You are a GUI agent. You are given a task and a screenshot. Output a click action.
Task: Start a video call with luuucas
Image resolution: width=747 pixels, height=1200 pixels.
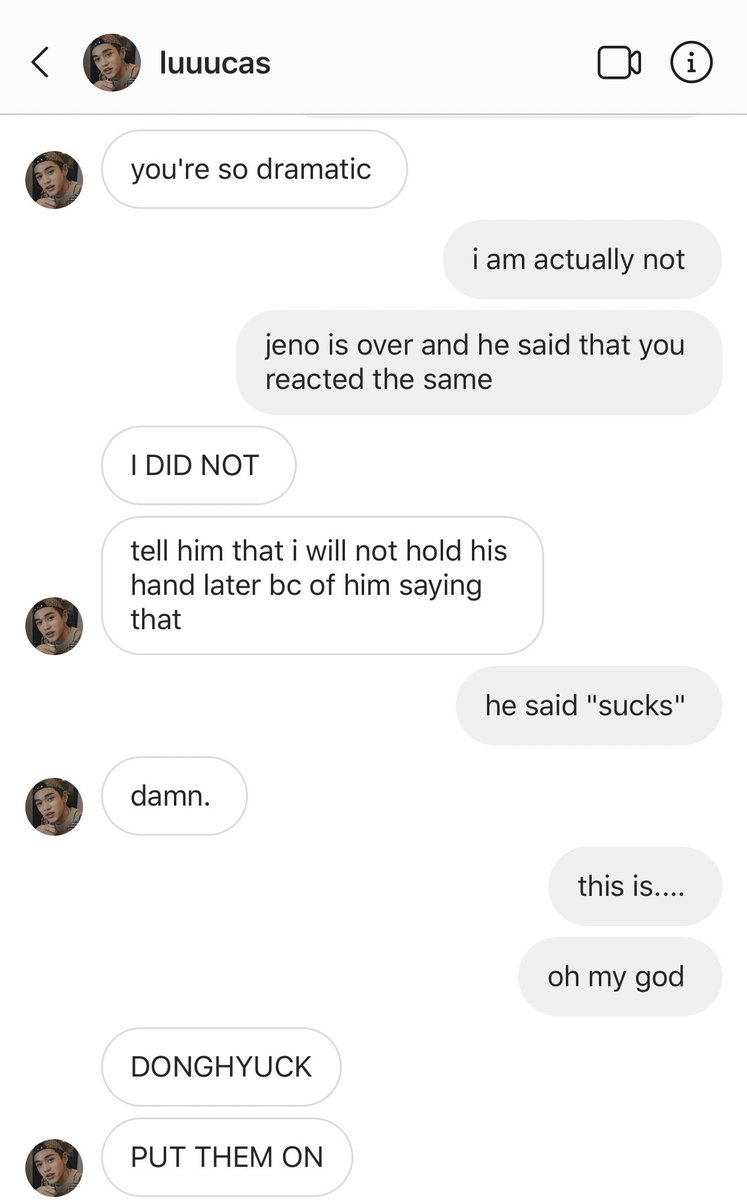click(x=619, y=63)
